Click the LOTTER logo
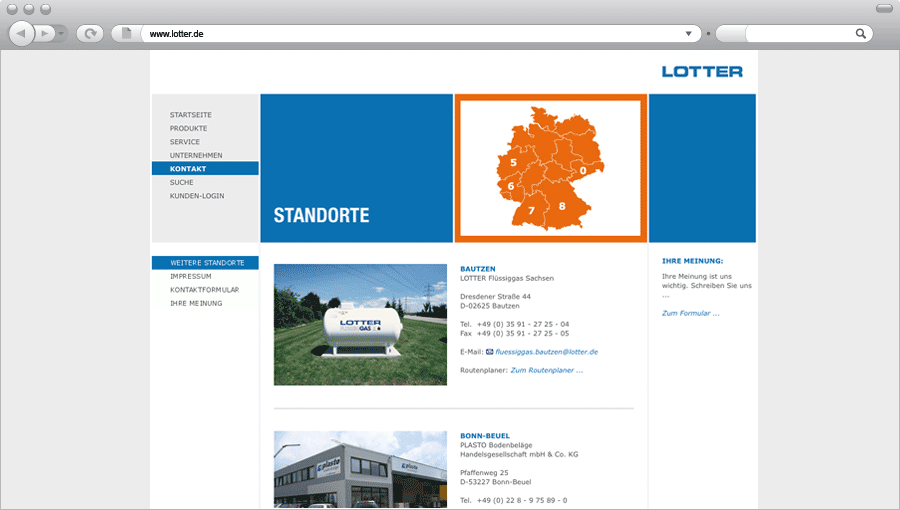 [702, 72]
